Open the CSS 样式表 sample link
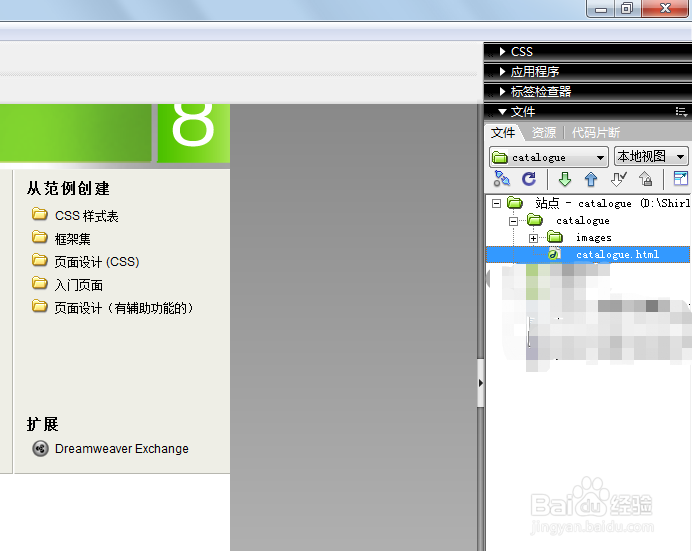 tap(86, 216)
